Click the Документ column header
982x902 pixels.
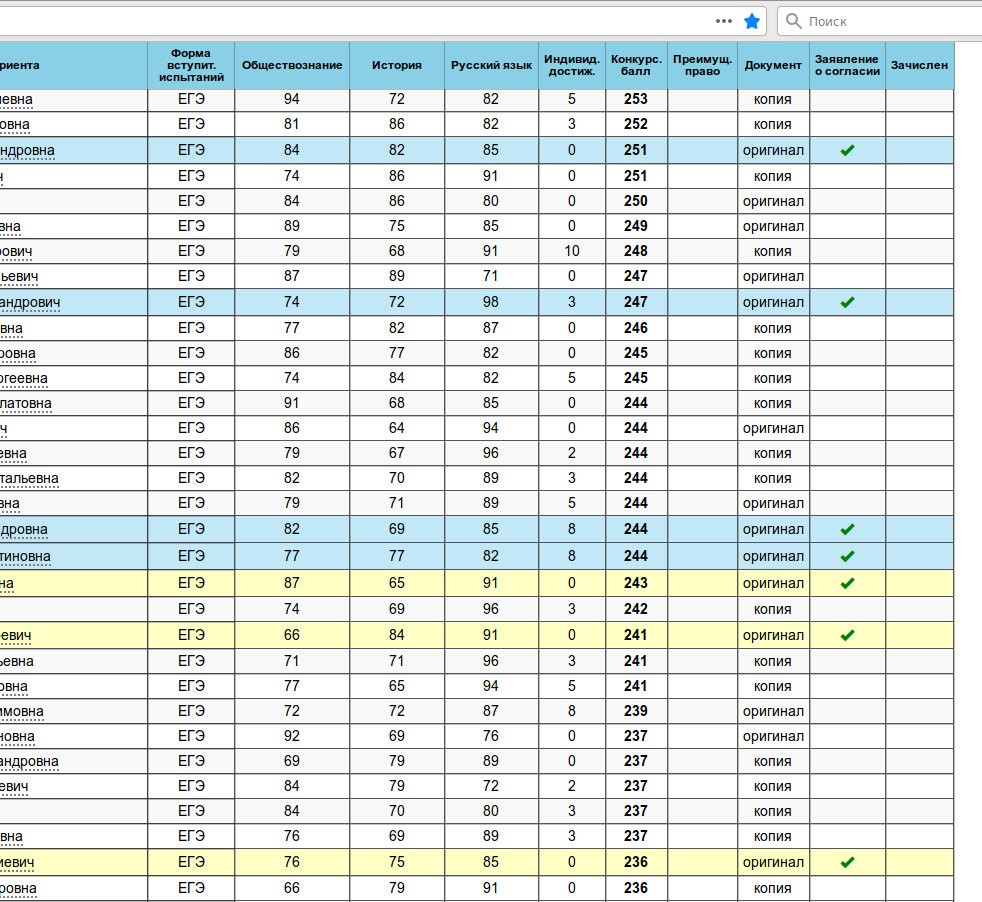click(773, 65)
